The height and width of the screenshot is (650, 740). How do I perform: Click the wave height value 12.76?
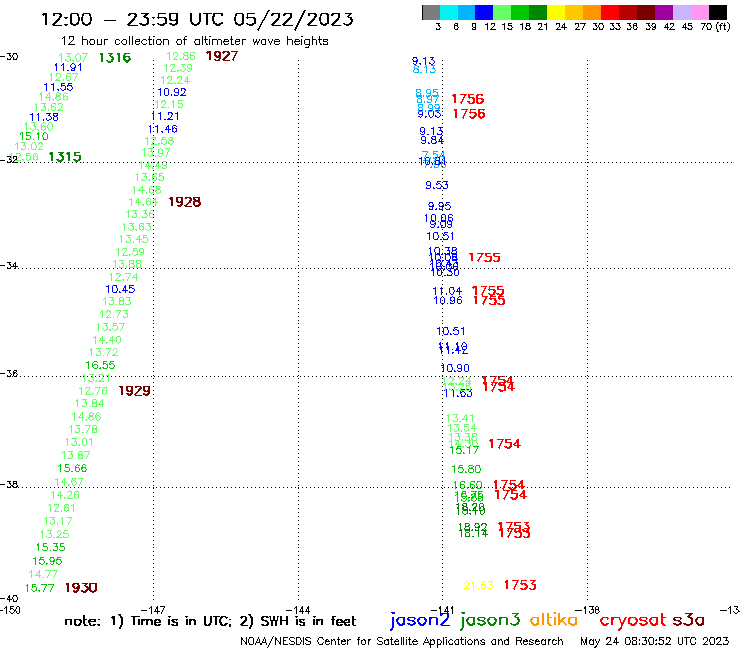(x=93, y=391)
